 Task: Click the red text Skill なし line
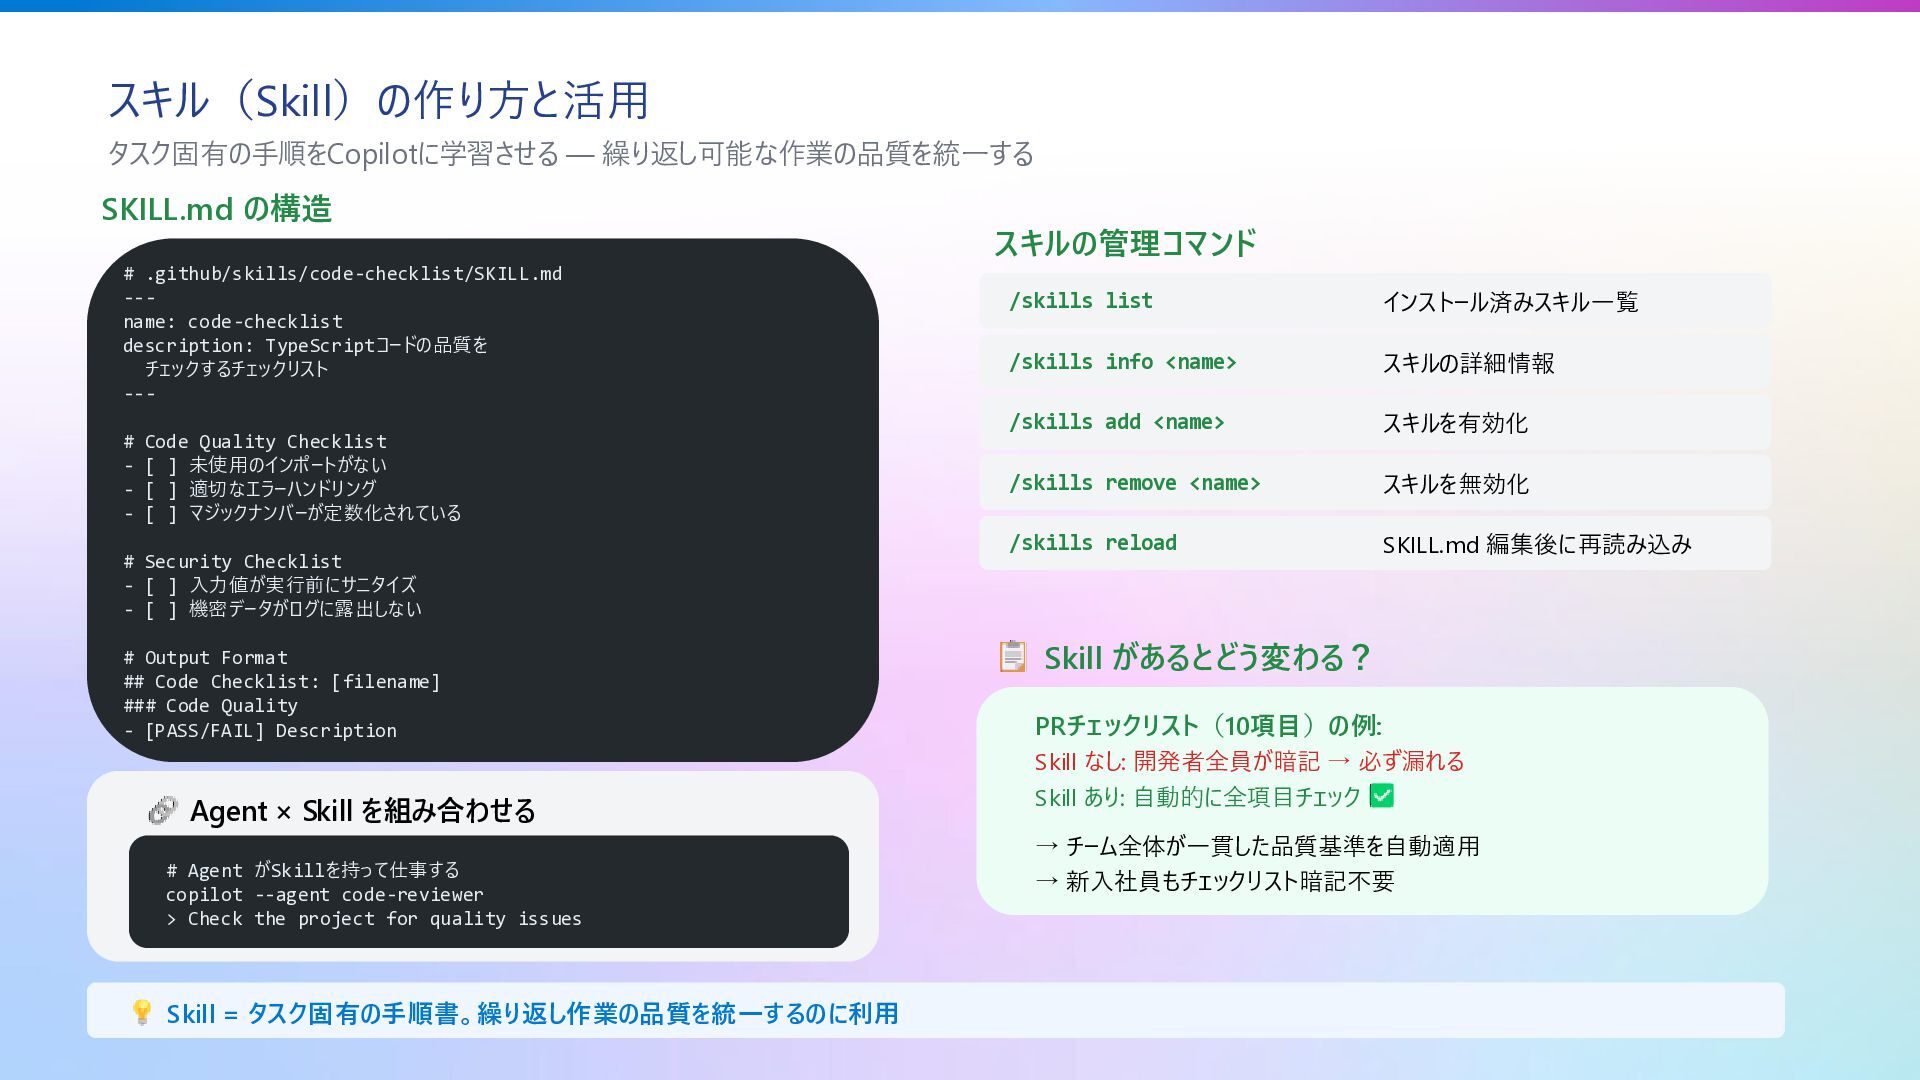click(1249, 761)
